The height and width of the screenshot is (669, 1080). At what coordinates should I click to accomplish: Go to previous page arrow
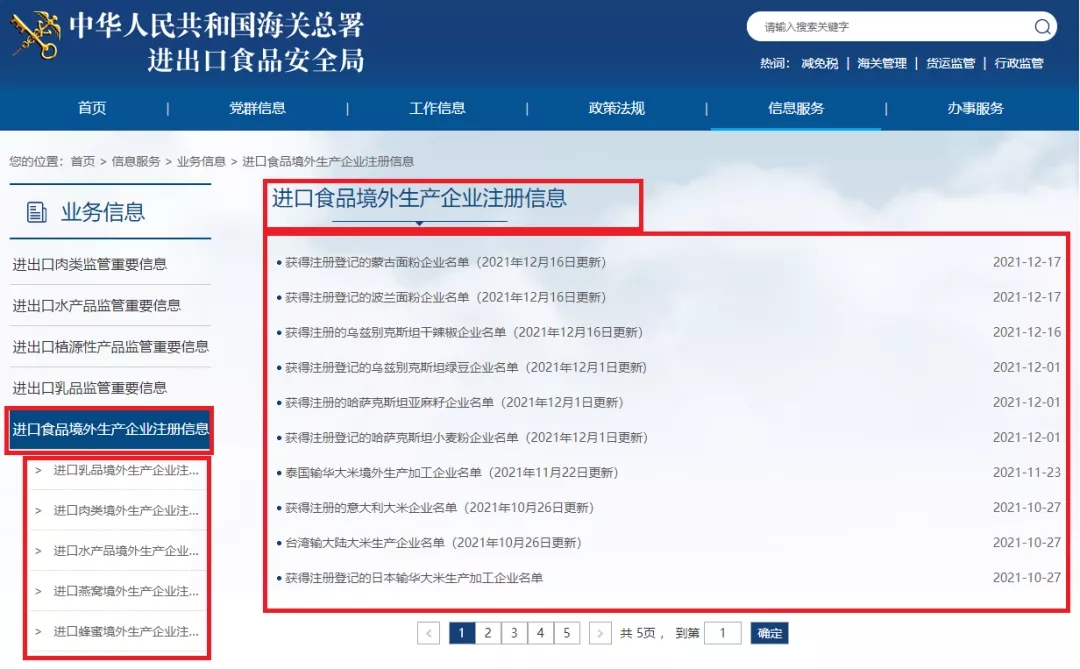tap(428, 633)
